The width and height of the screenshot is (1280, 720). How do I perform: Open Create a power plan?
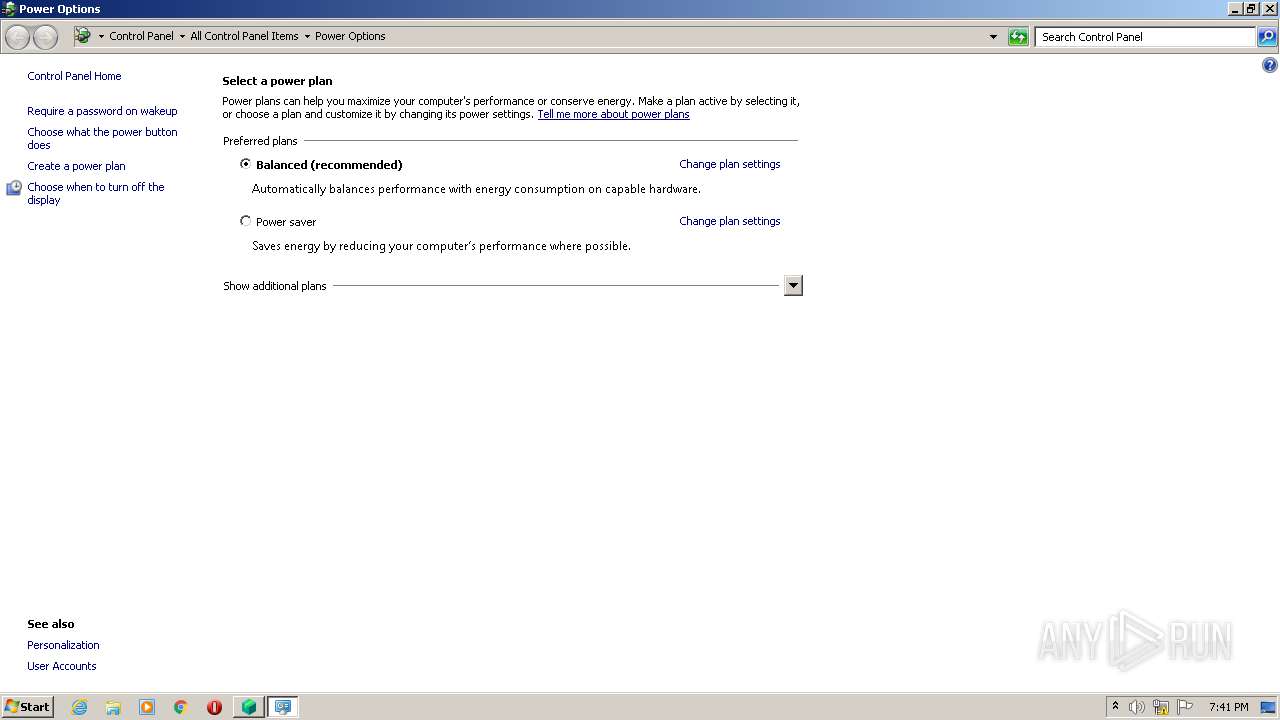pyautogui.click(x=76, y=166)
